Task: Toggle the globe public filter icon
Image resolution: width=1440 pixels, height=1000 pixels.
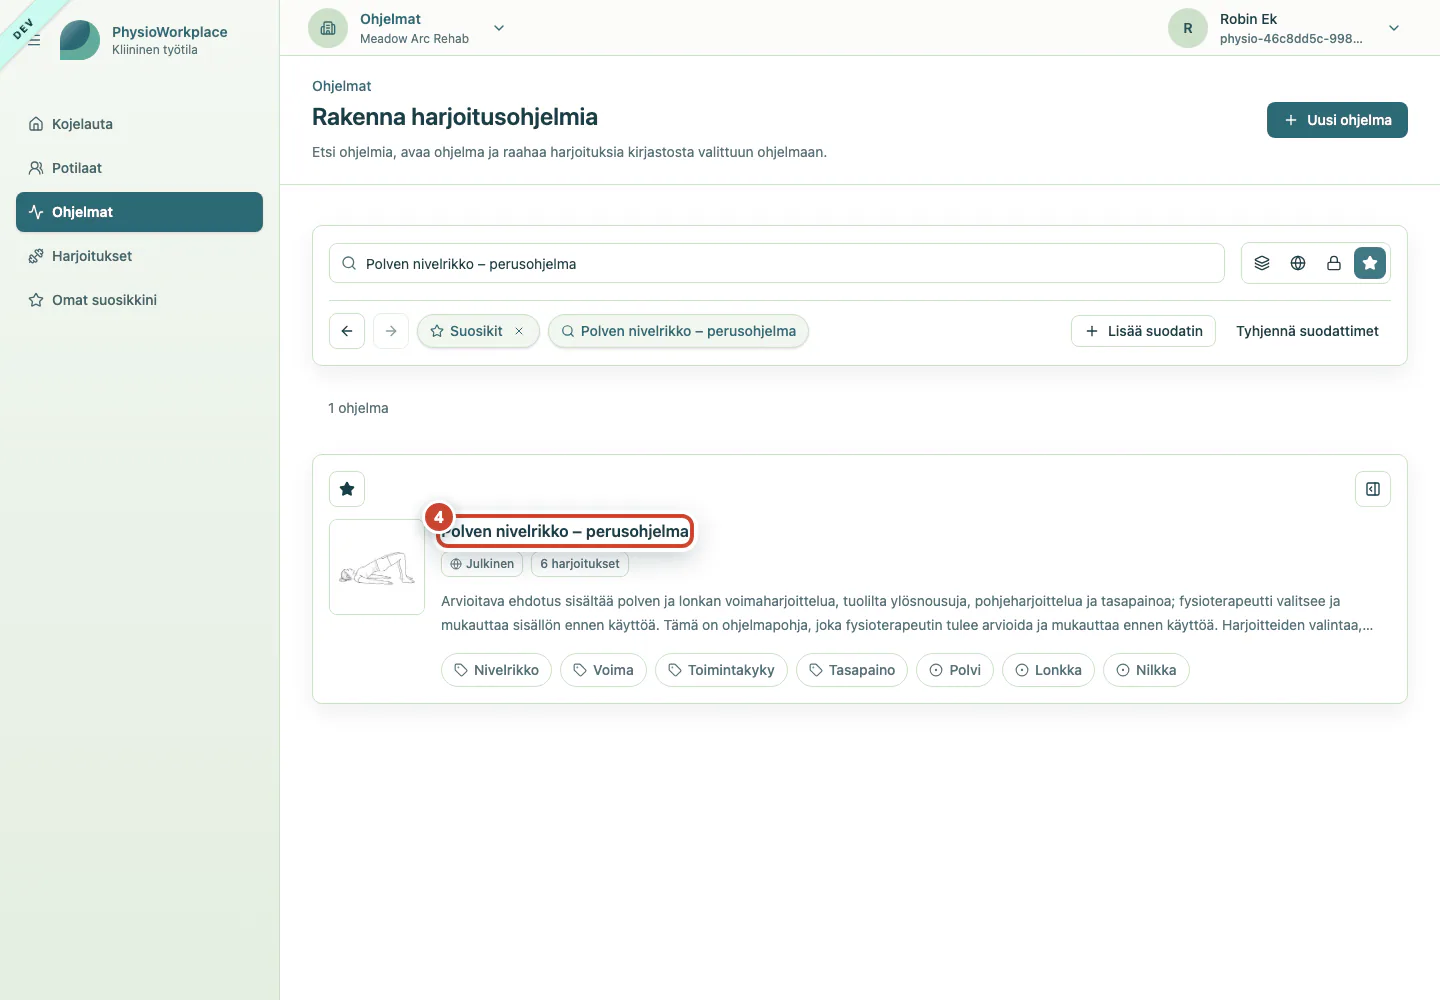Action: pos(1298,263)
